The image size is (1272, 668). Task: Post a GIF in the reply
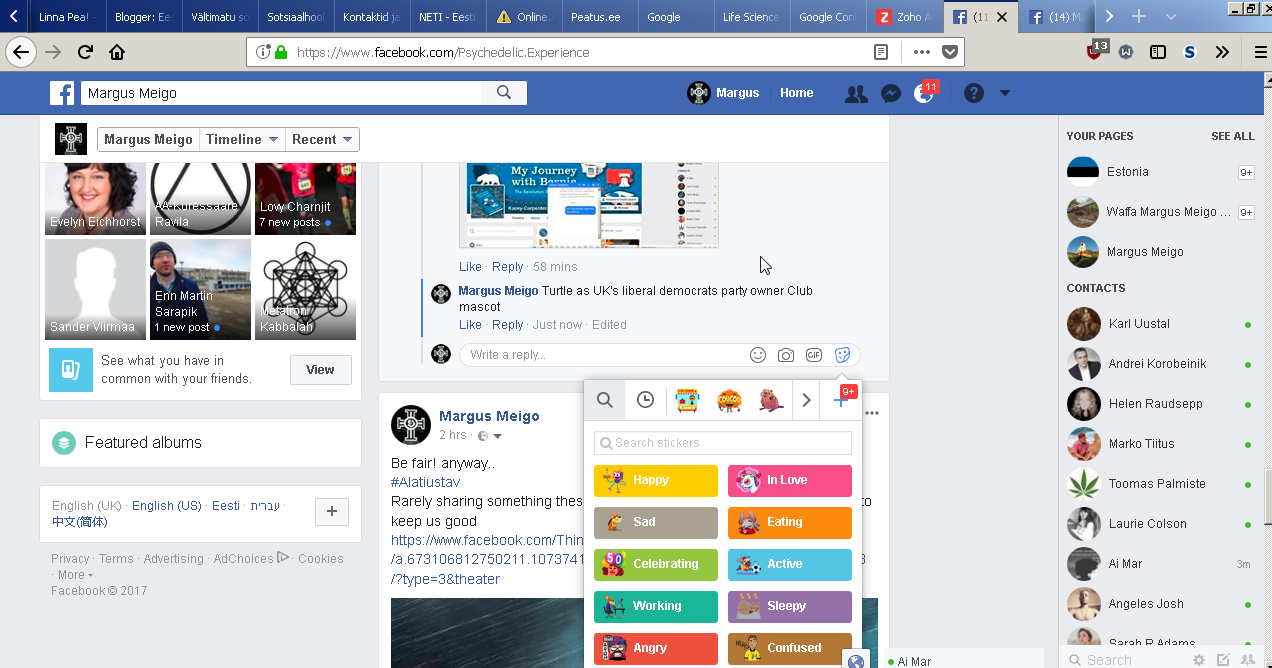[x=814, y=355]
